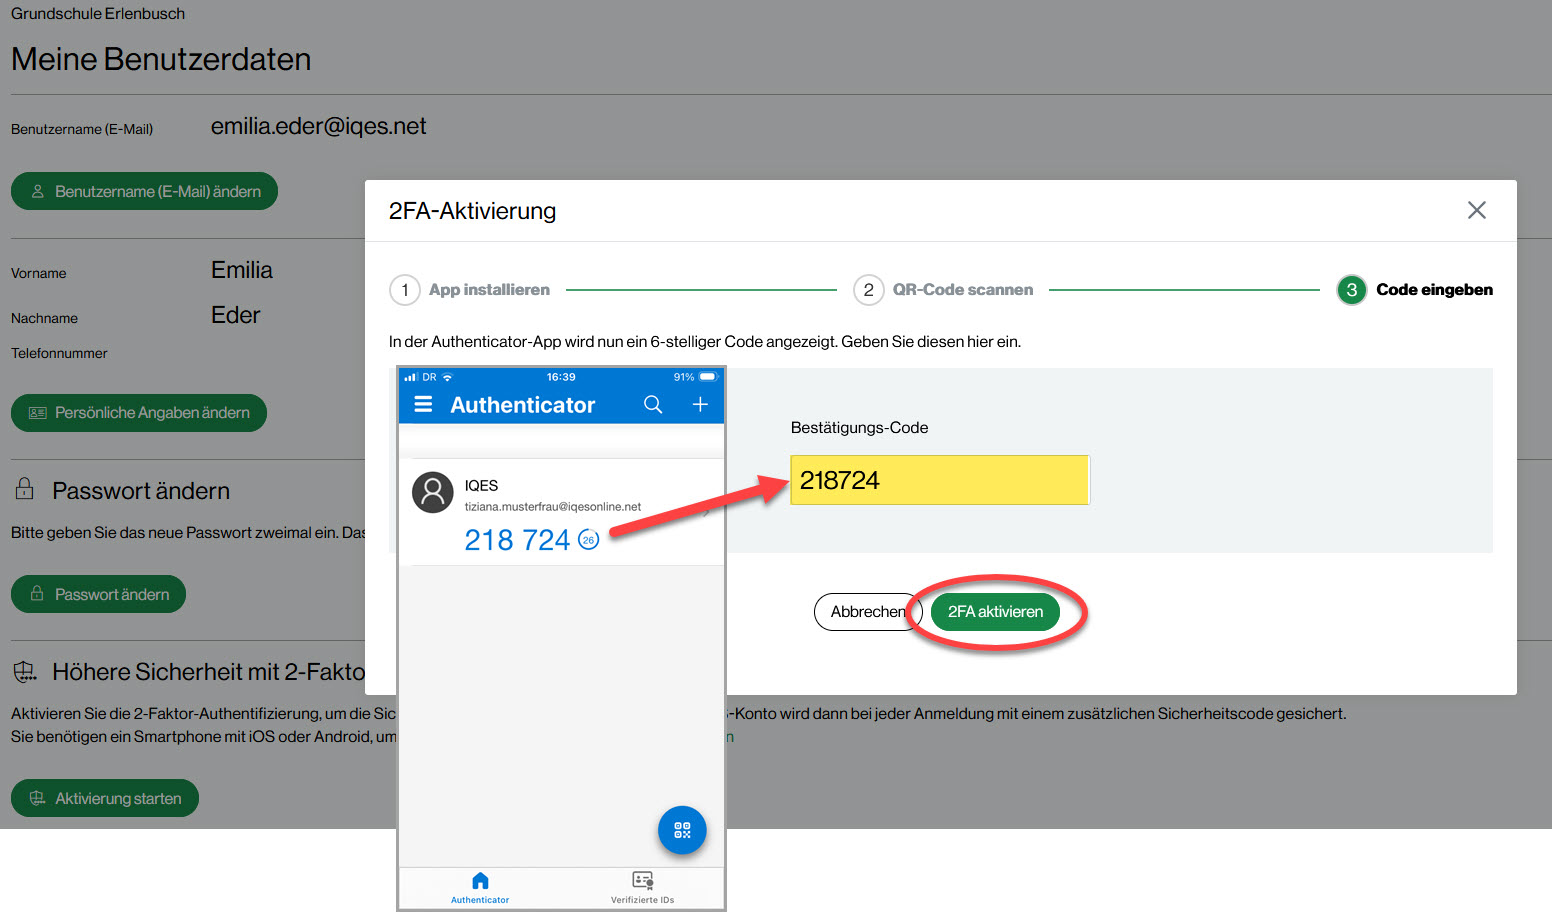The width and height of the screenshot is (1552, 912).
Task: Click the Passwort ändern button
Action: [x=98, y=594]
